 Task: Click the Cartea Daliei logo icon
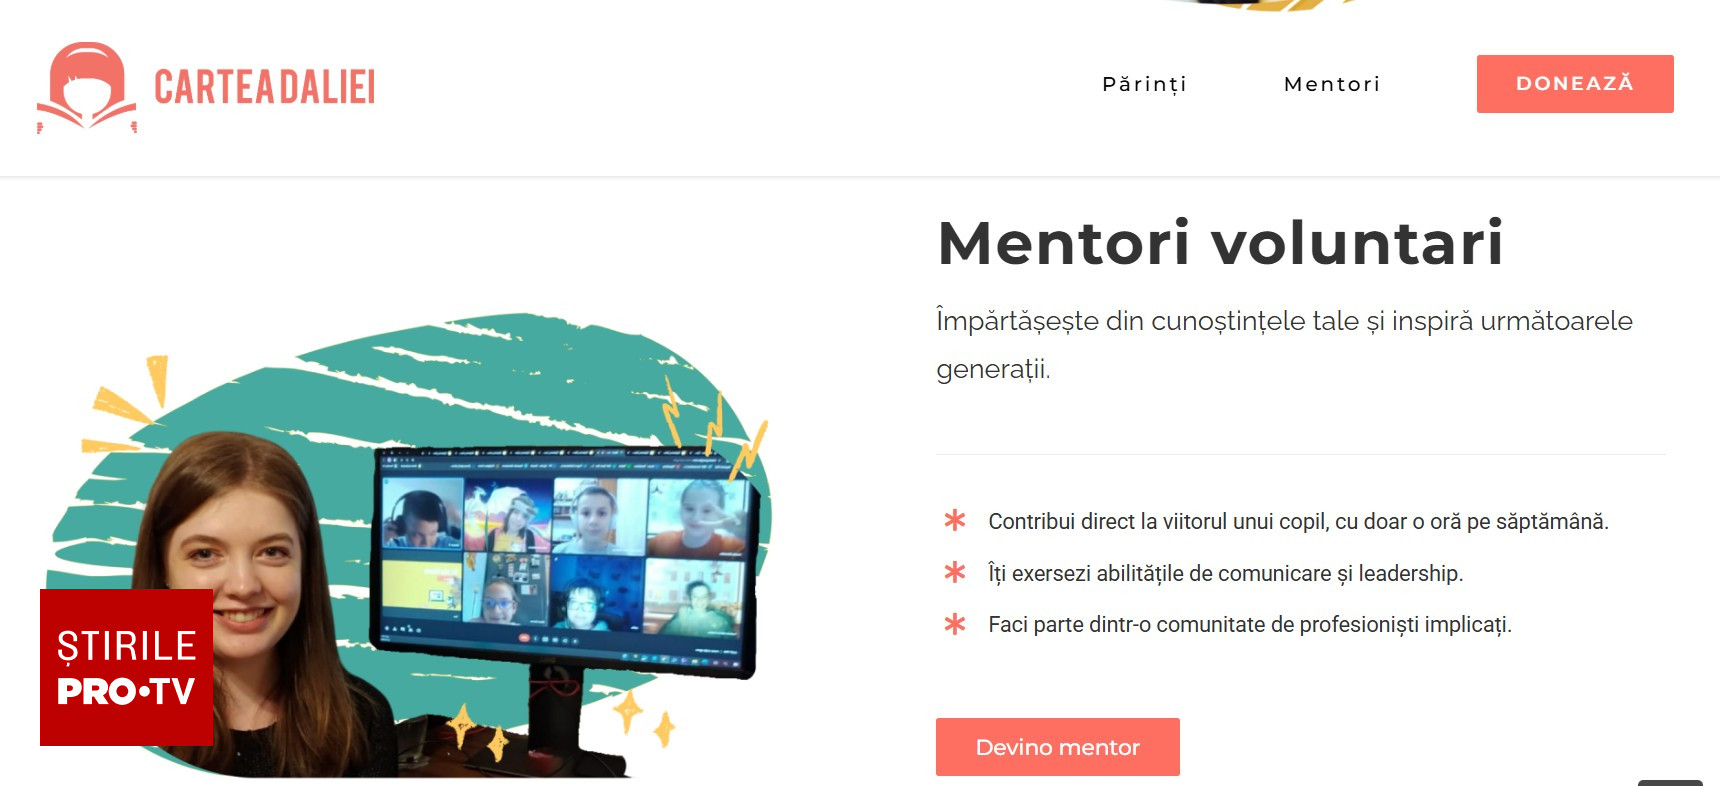tap(87, 87)
